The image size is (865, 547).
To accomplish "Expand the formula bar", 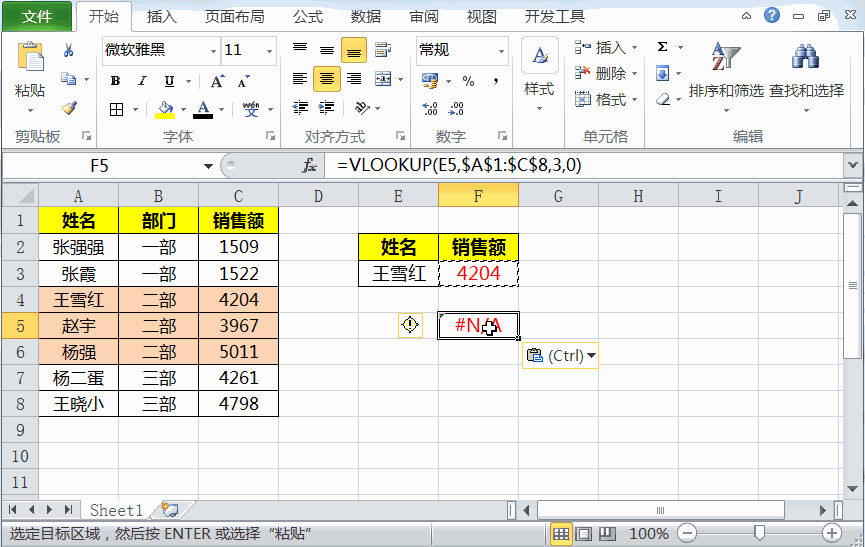I will [853, 165].
